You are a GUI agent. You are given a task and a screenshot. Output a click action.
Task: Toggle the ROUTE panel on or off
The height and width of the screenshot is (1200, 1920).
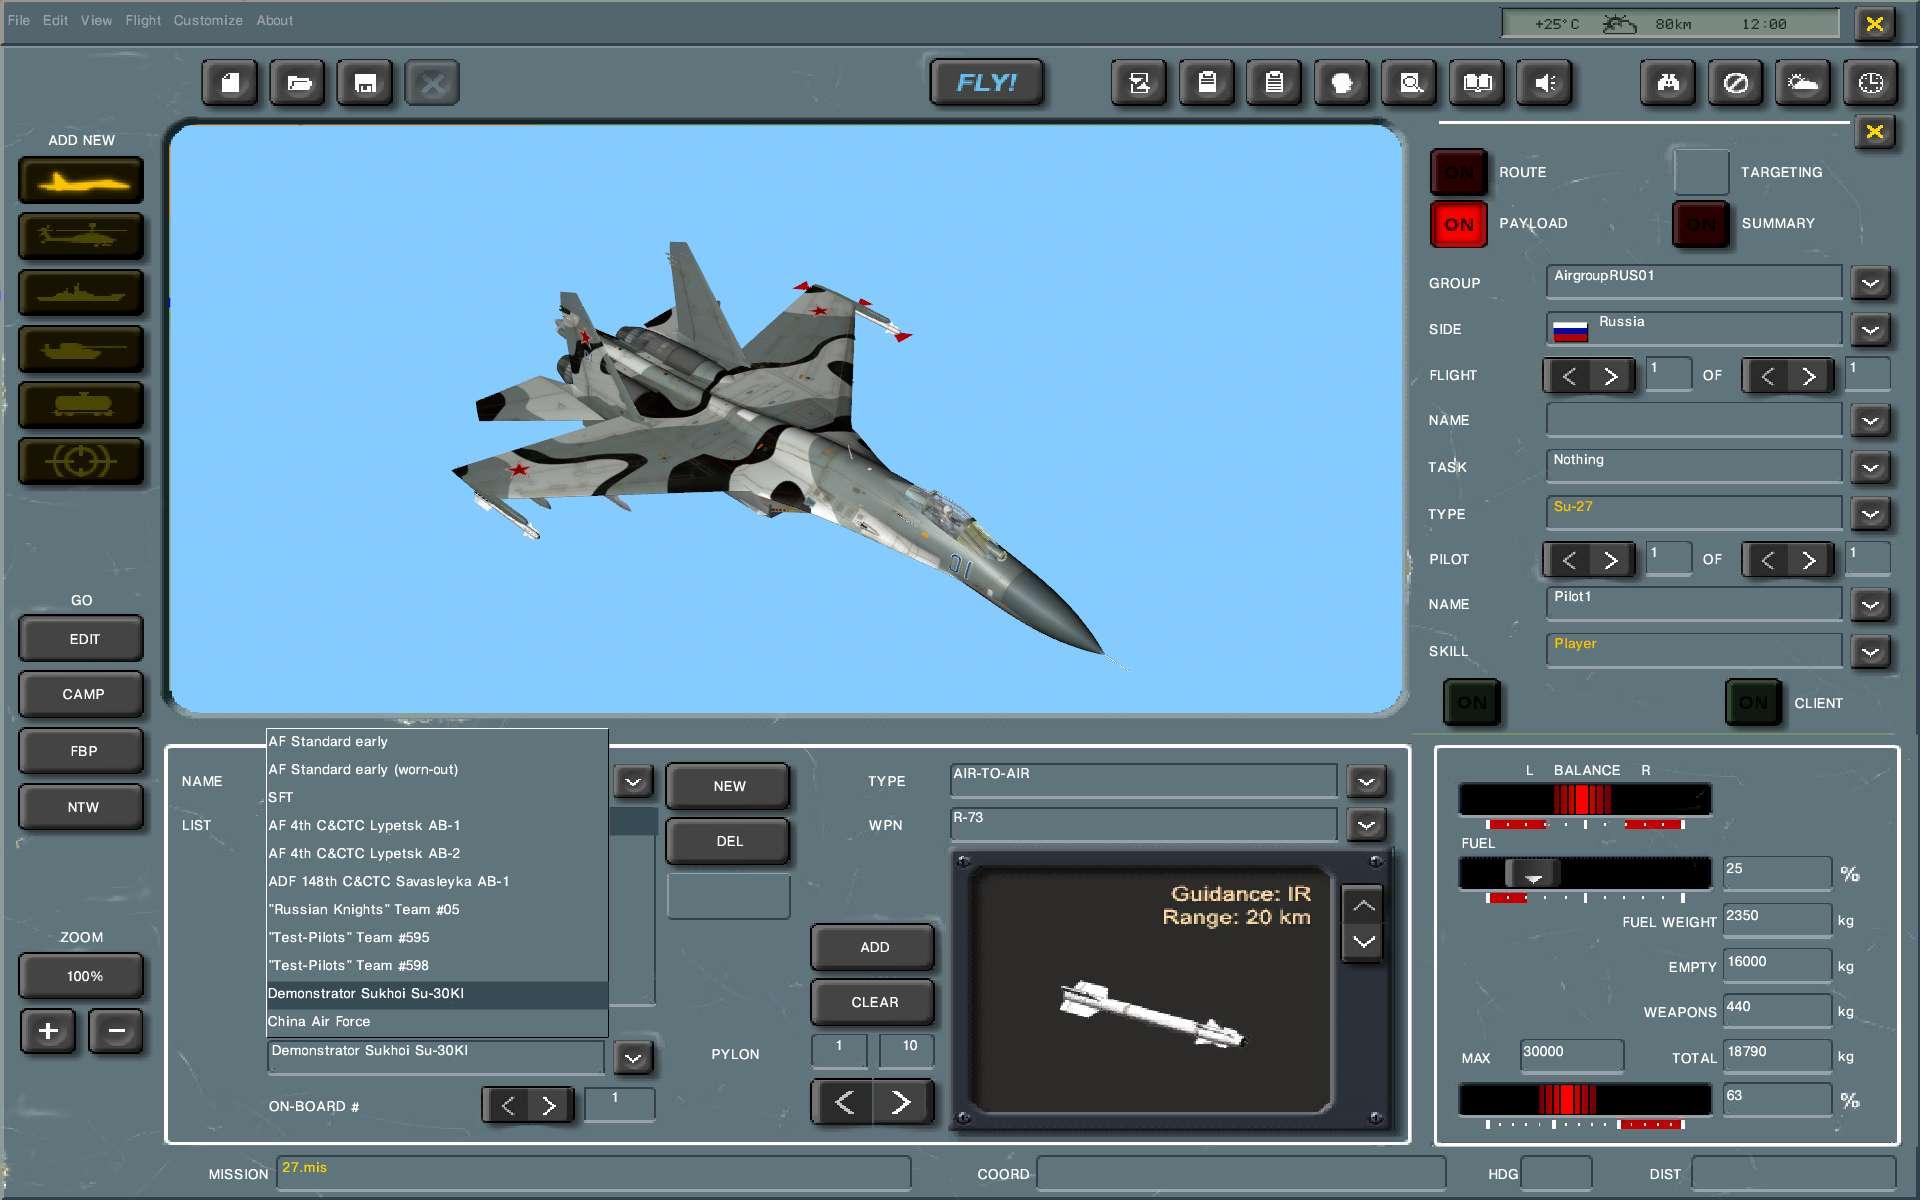1459,171
